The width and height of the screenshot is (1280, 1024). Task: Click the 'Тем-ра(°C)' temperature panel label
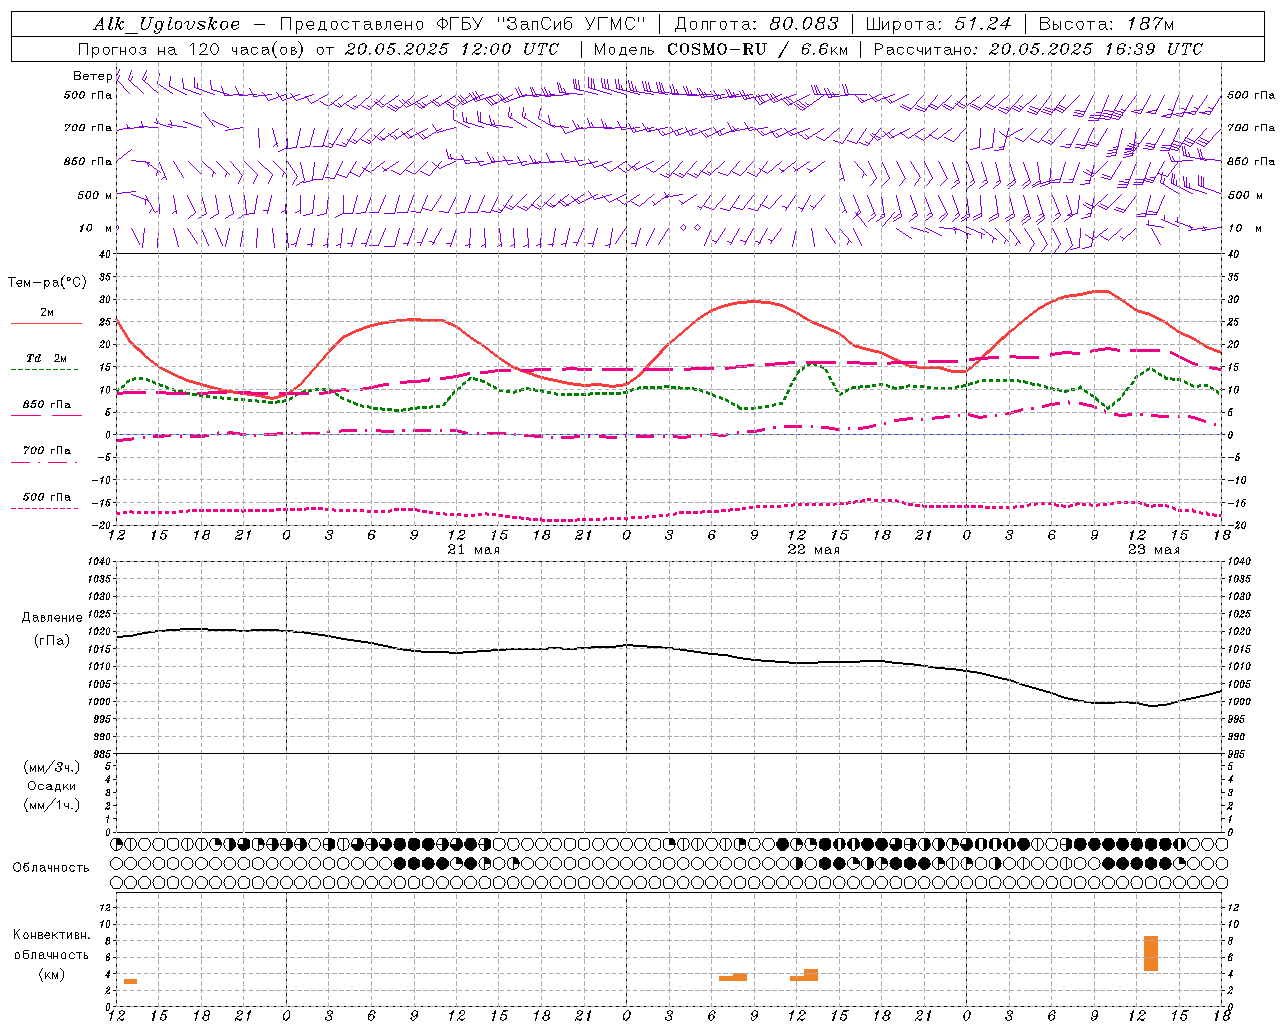click(x=47, y=283)
